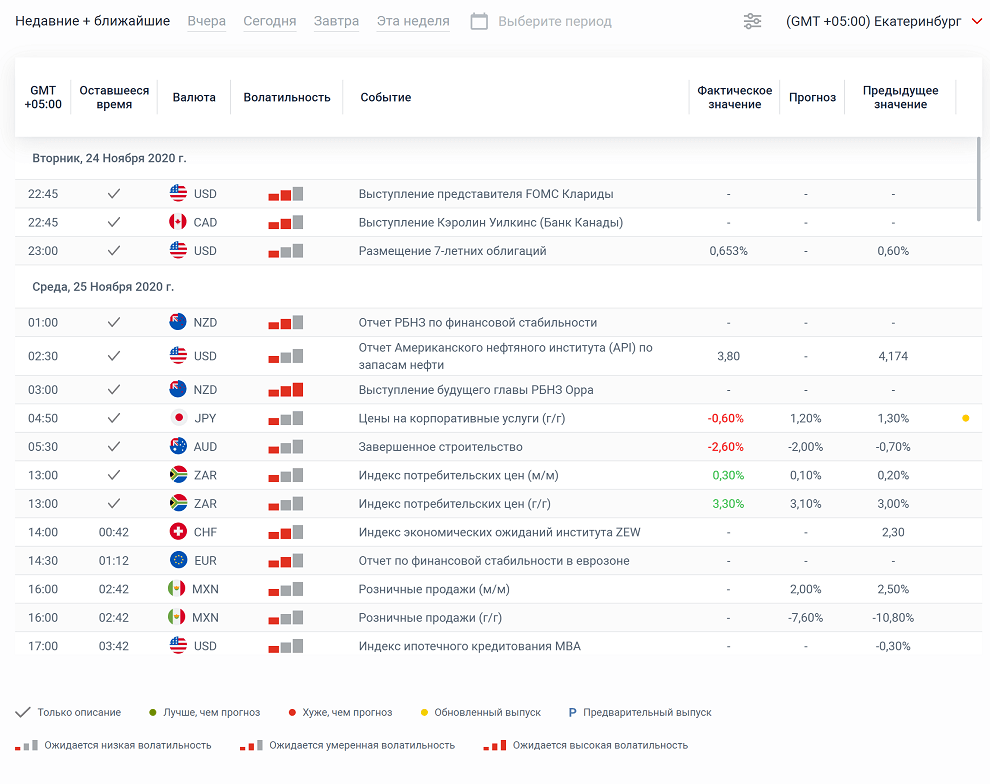Click the vertical scrollbar of events table

[979, 180]
